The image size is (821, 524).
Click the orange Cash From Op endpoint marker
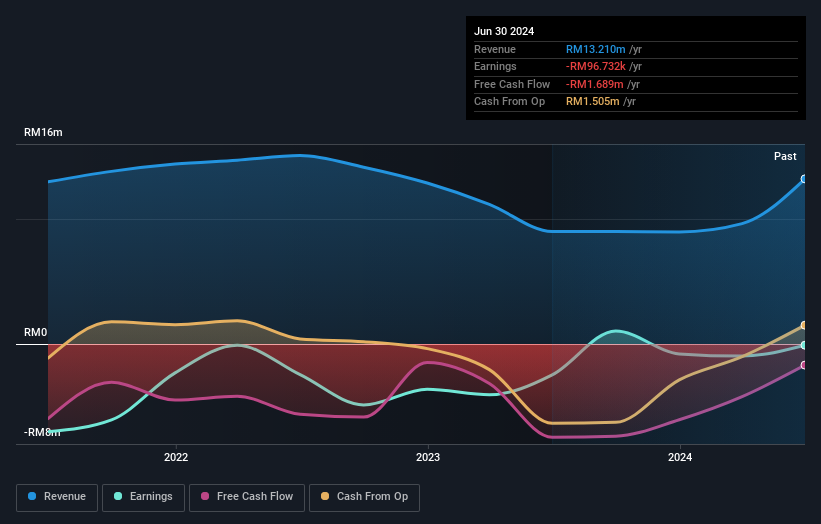[x=804, y=326]
